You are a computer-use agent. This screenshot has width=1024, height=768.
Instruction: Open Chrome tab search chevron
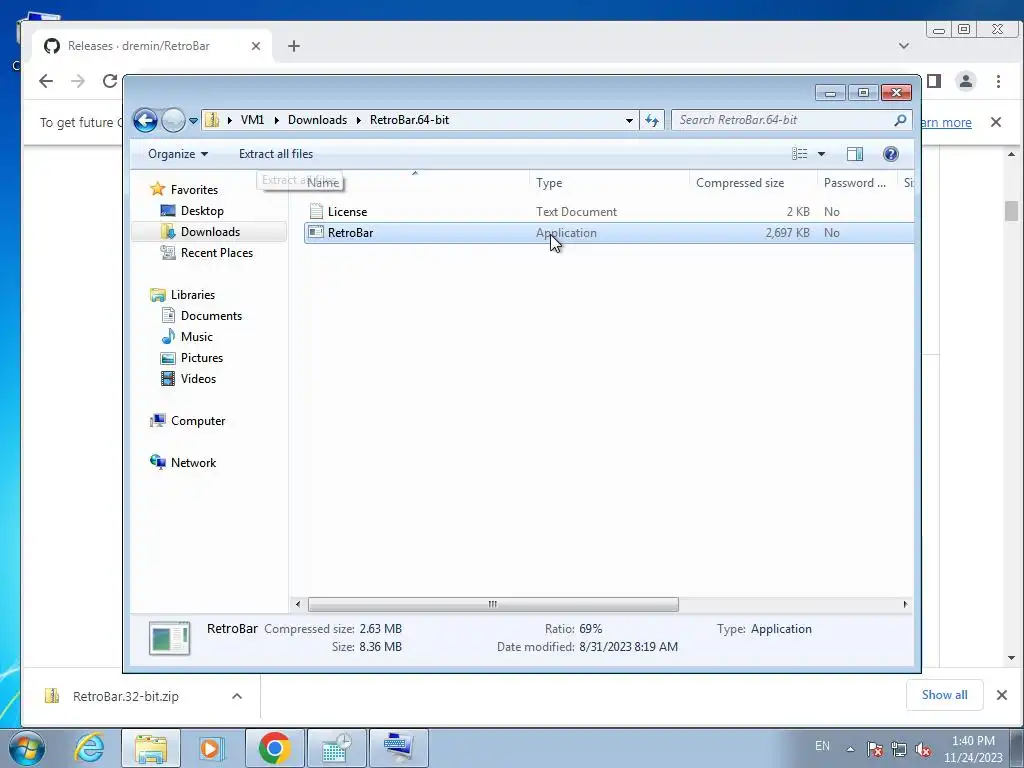pos(904,46)
